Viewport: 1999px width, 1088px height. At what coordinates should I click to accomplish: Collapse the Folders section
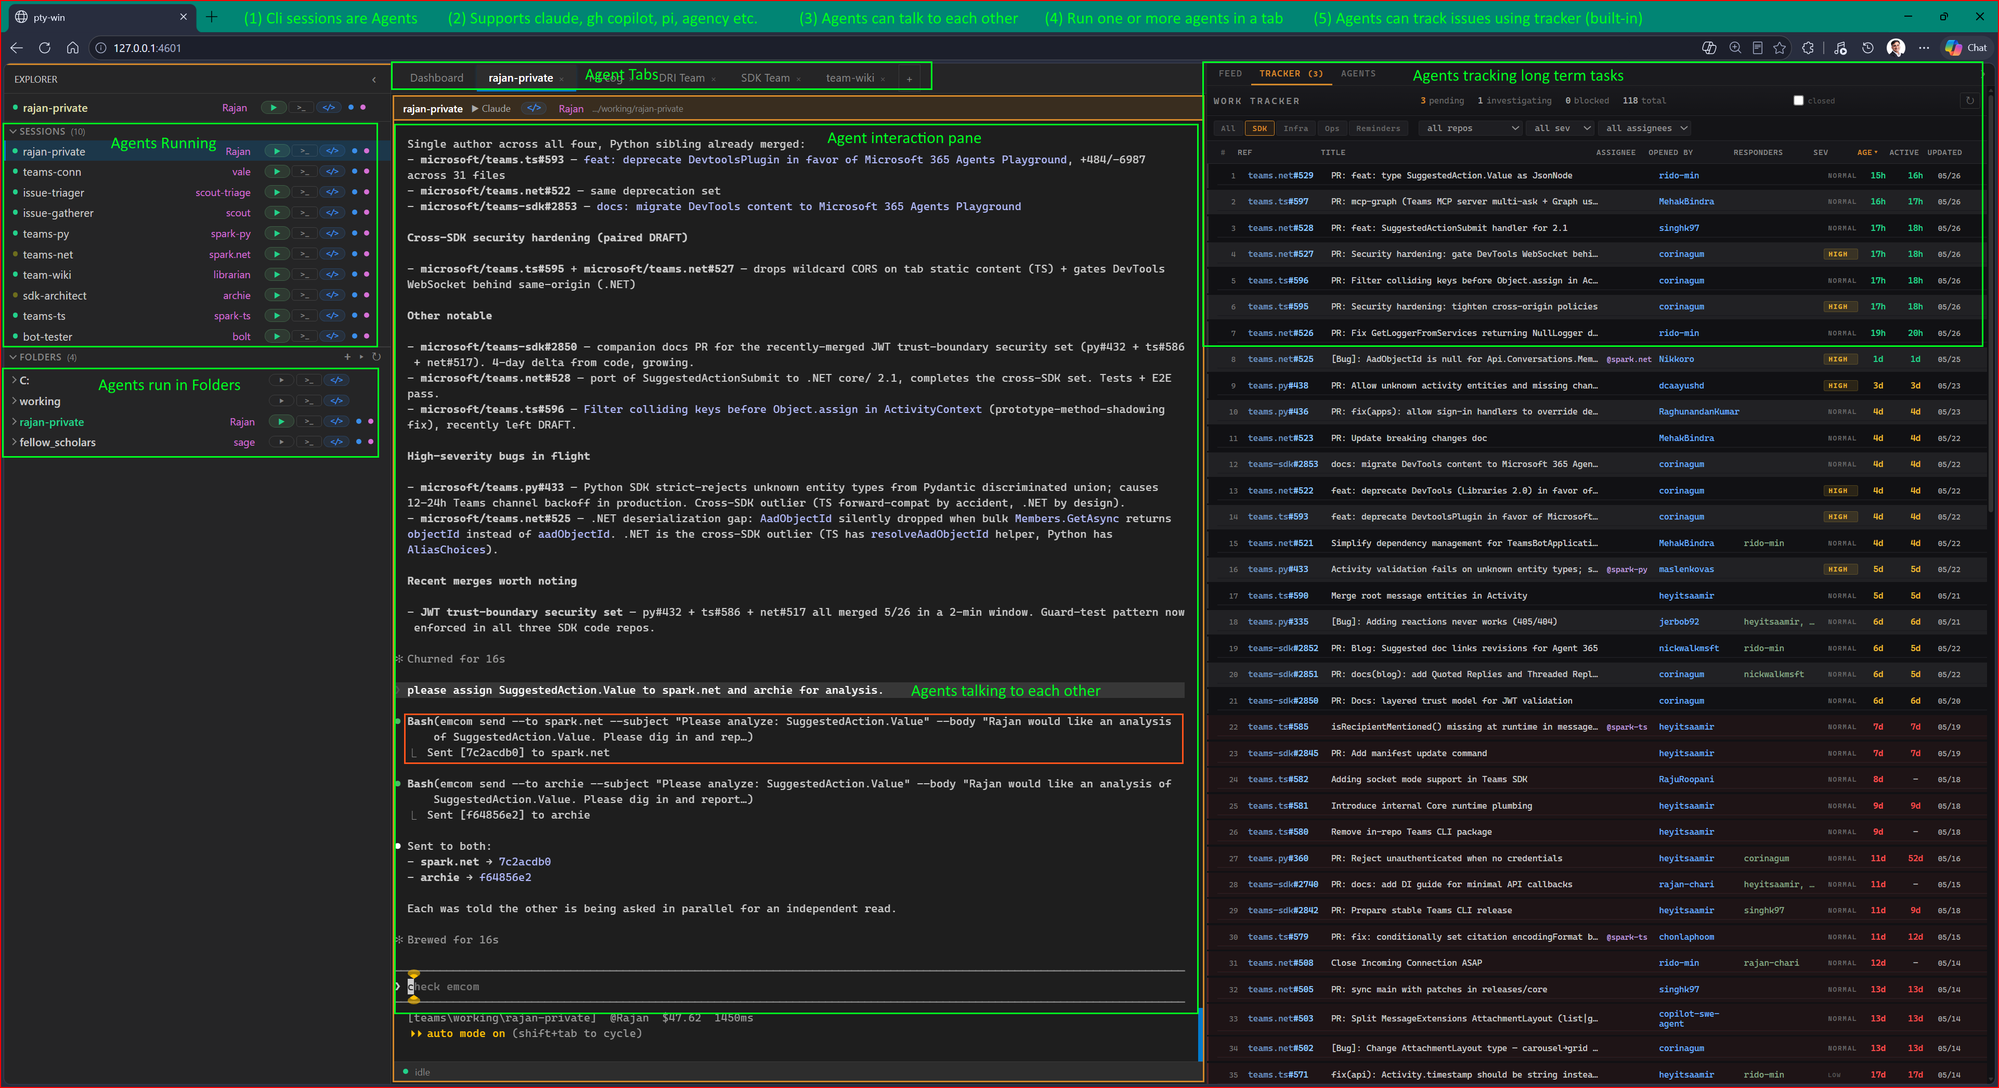click(x=13, y=357)
